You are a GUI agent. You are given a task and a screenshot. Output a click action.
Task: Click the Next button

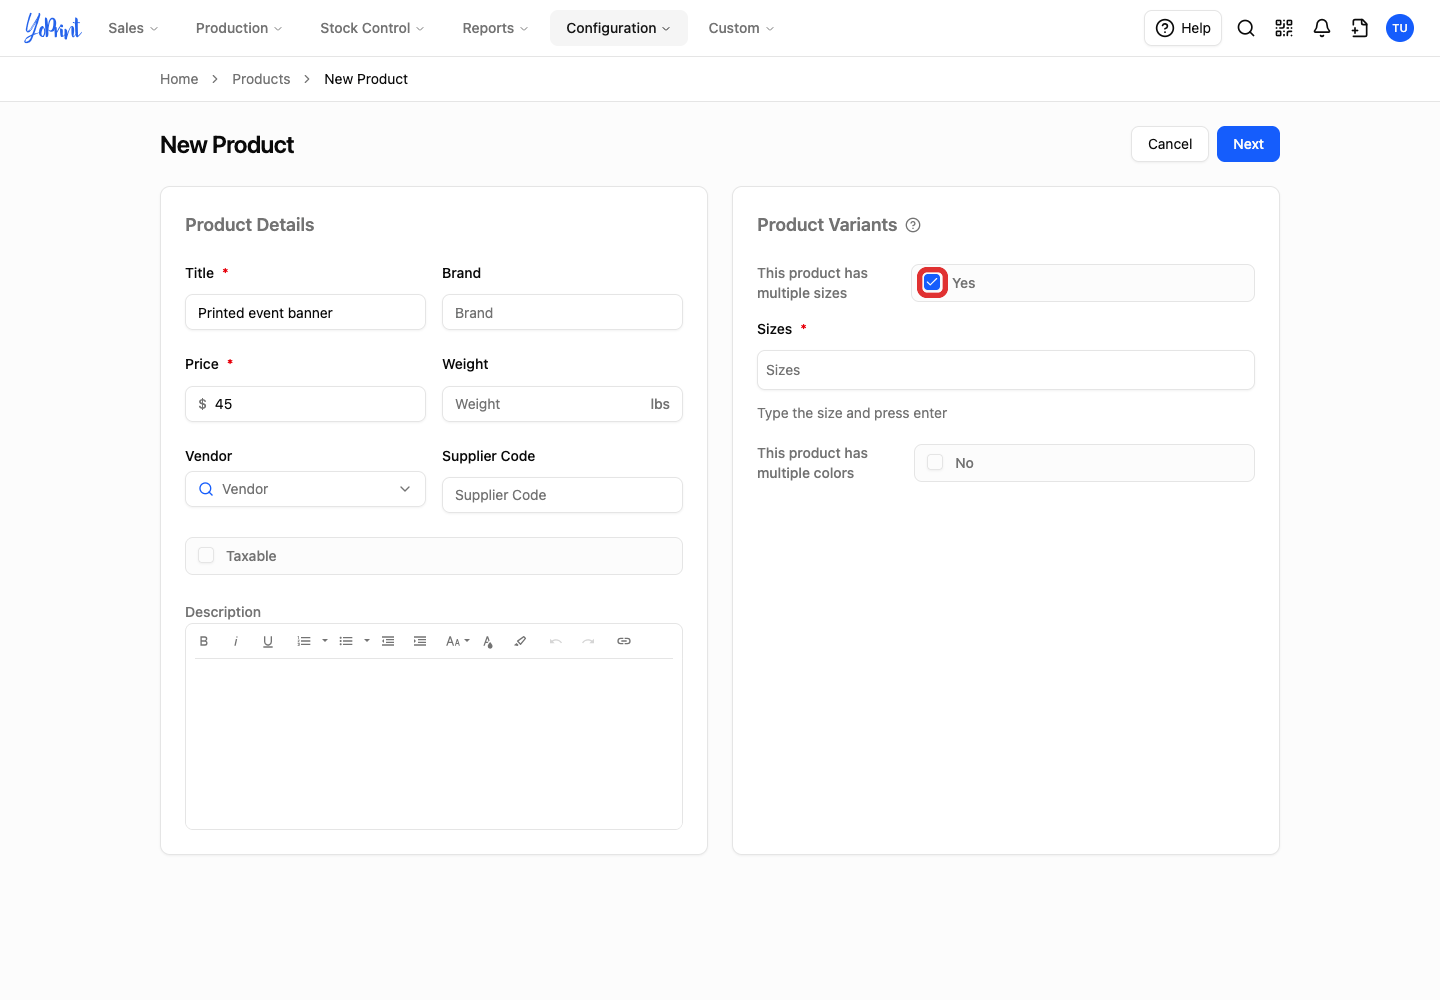click(x=1248, y=144)
